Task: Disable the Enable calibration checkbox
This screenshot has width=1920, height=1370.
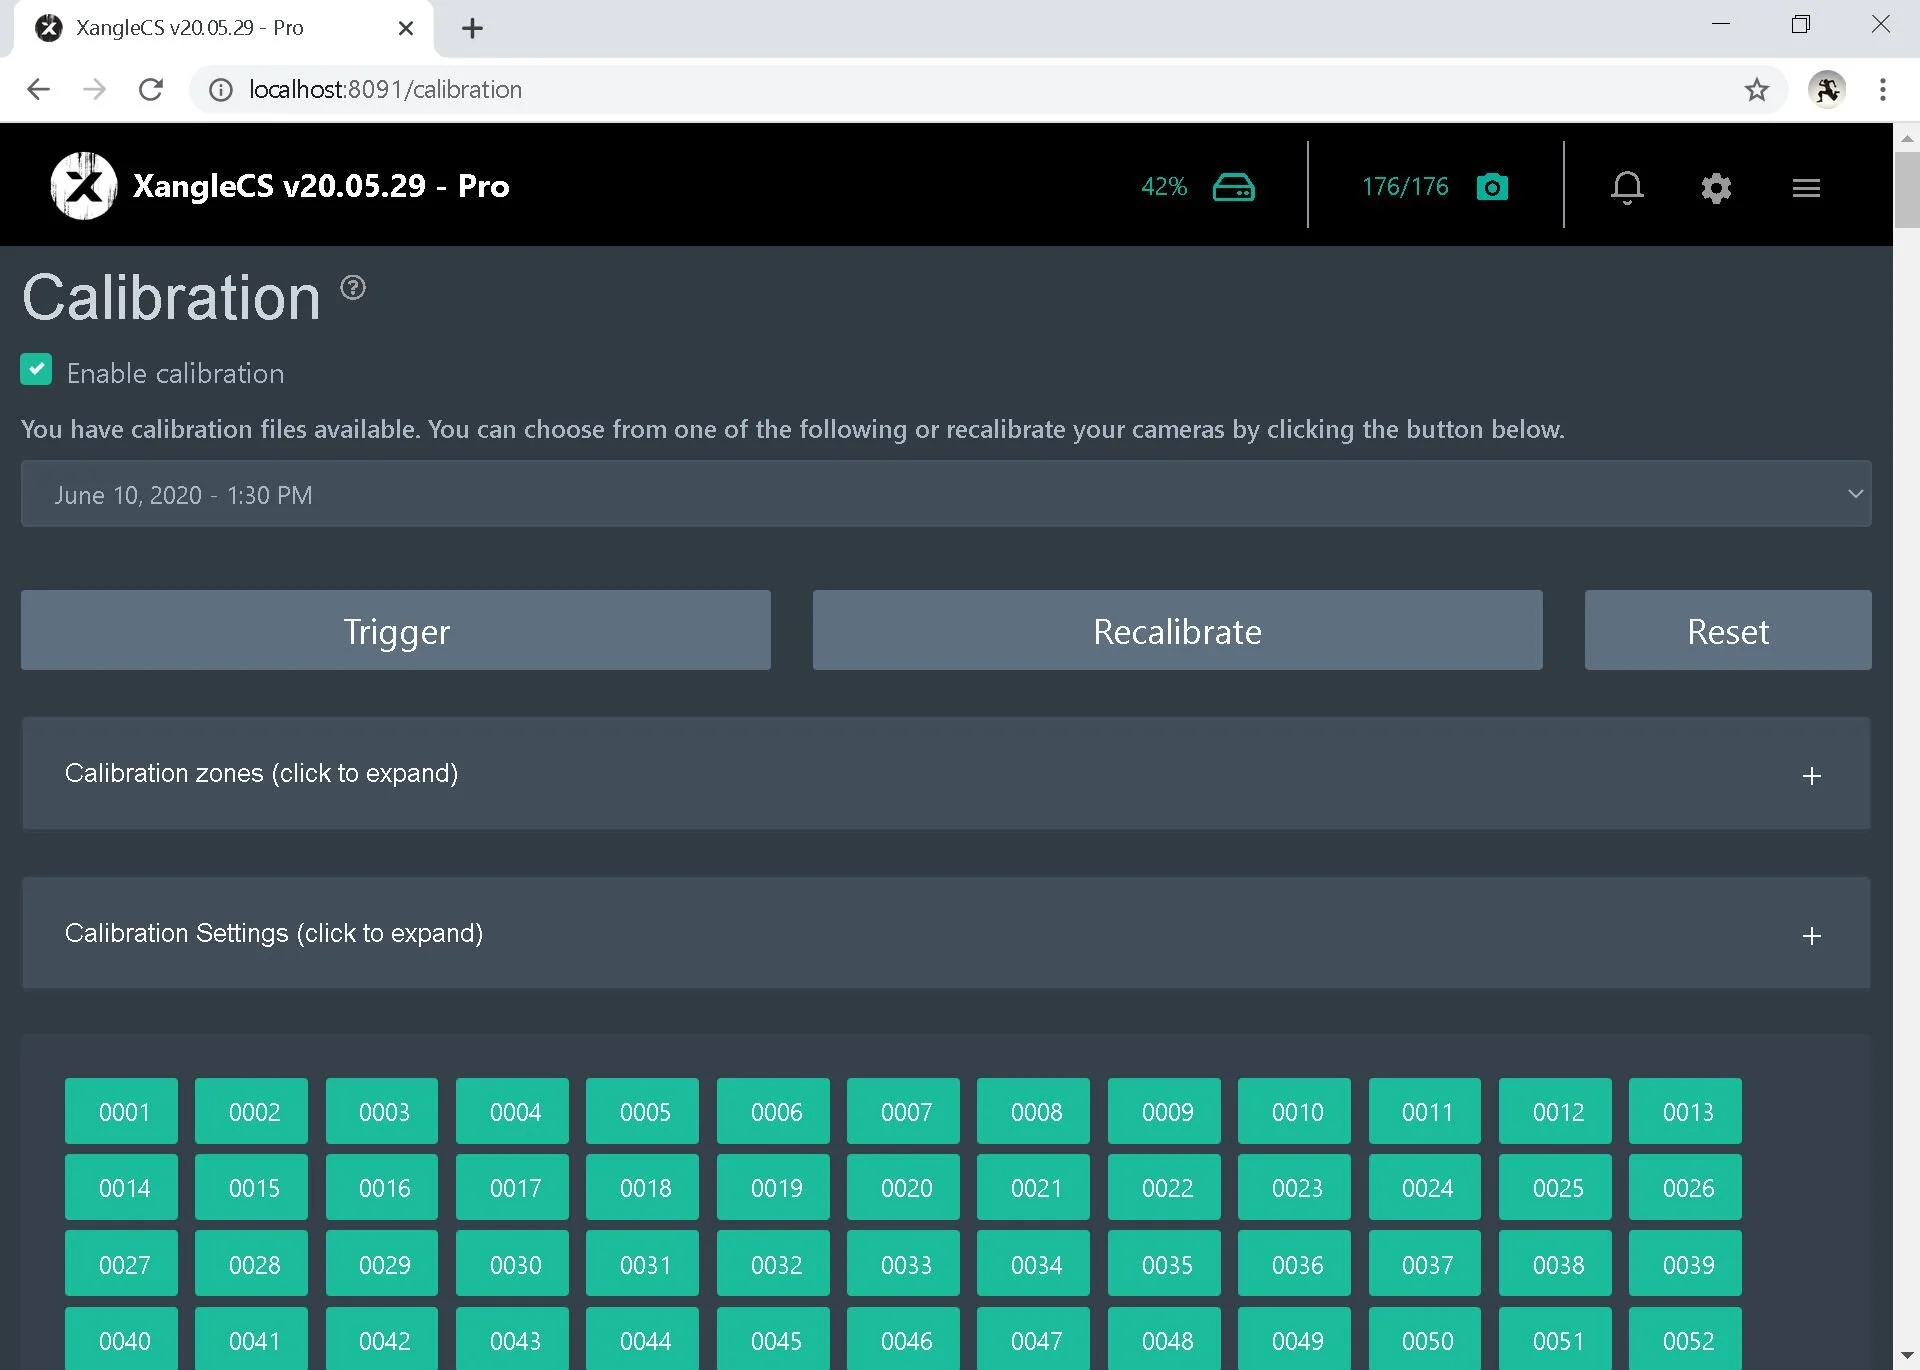Action: point(36,370)
